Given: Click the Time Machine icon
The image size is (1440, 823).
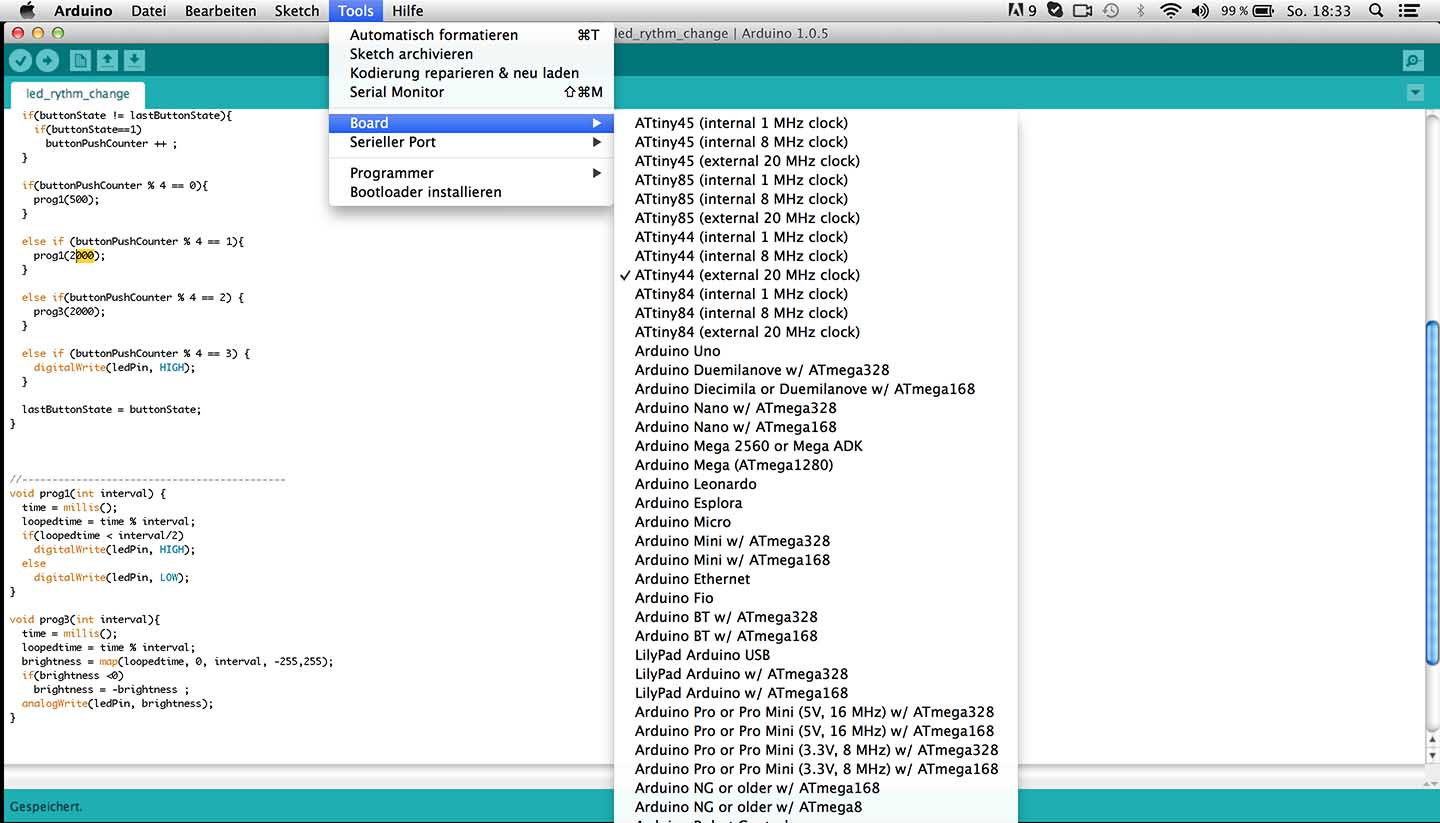Looking at the screenshot, I should click(x=1111, y=11).
